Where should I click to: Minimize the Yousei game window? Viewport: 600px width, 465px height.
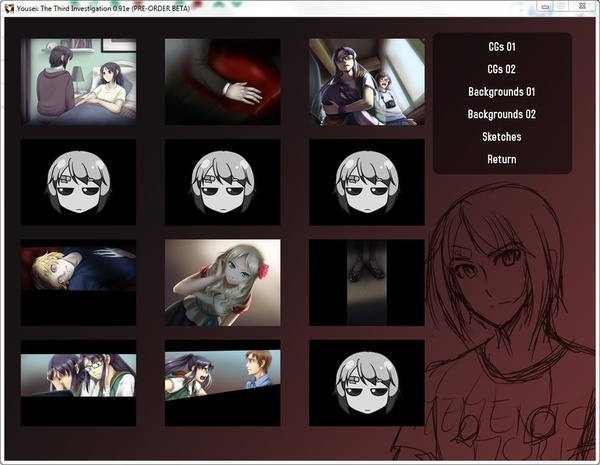tap(545, 7)
